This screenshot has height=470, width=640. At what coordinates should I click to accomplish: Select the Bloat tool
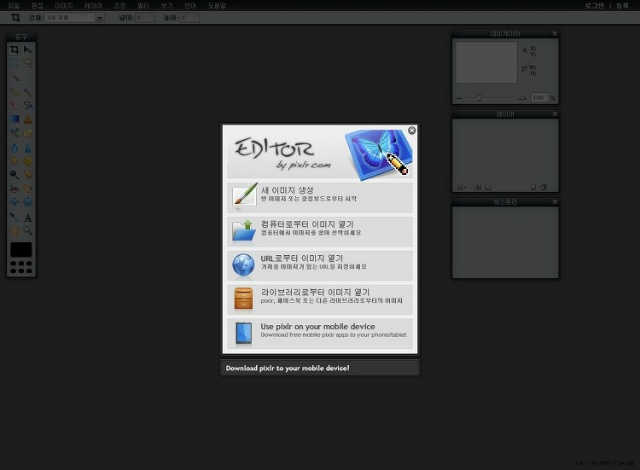click(x=15, y=202)
